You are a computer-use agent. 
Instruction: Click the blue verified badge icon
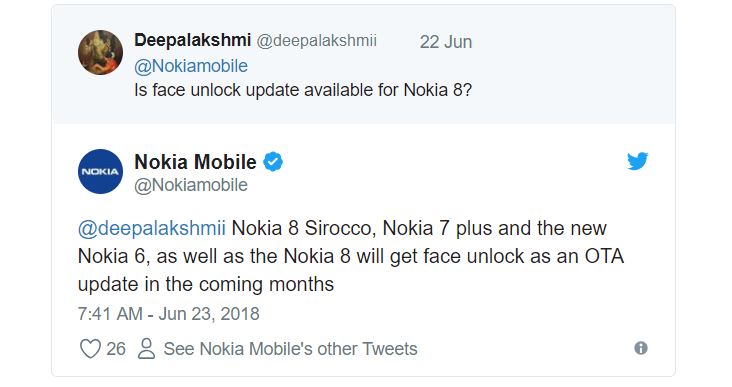coord(273,162)
